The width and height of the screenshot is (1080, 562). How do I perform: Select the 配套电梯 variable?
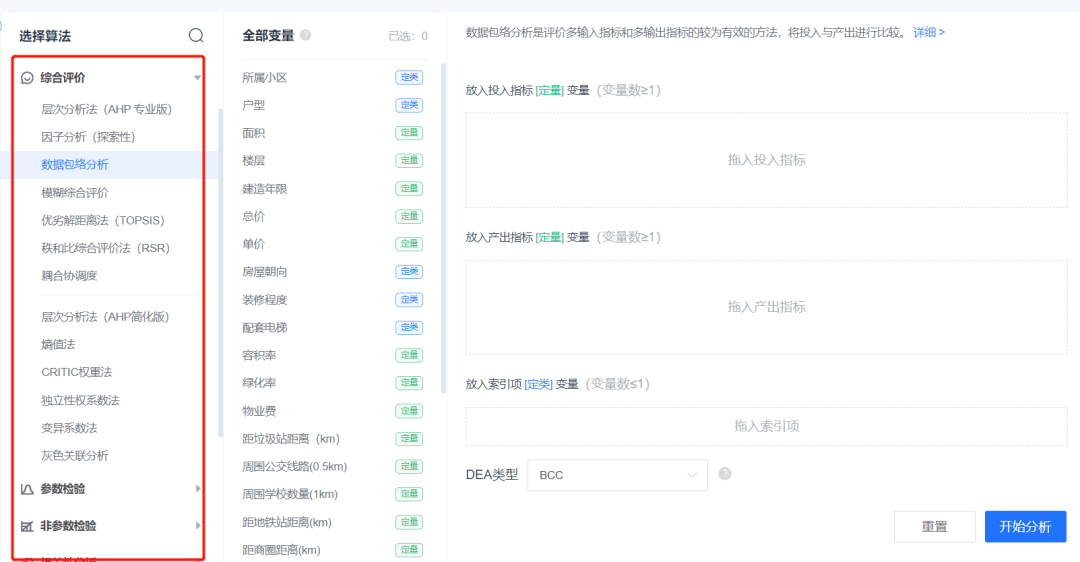pyautogui.click(x=264, y=327)
